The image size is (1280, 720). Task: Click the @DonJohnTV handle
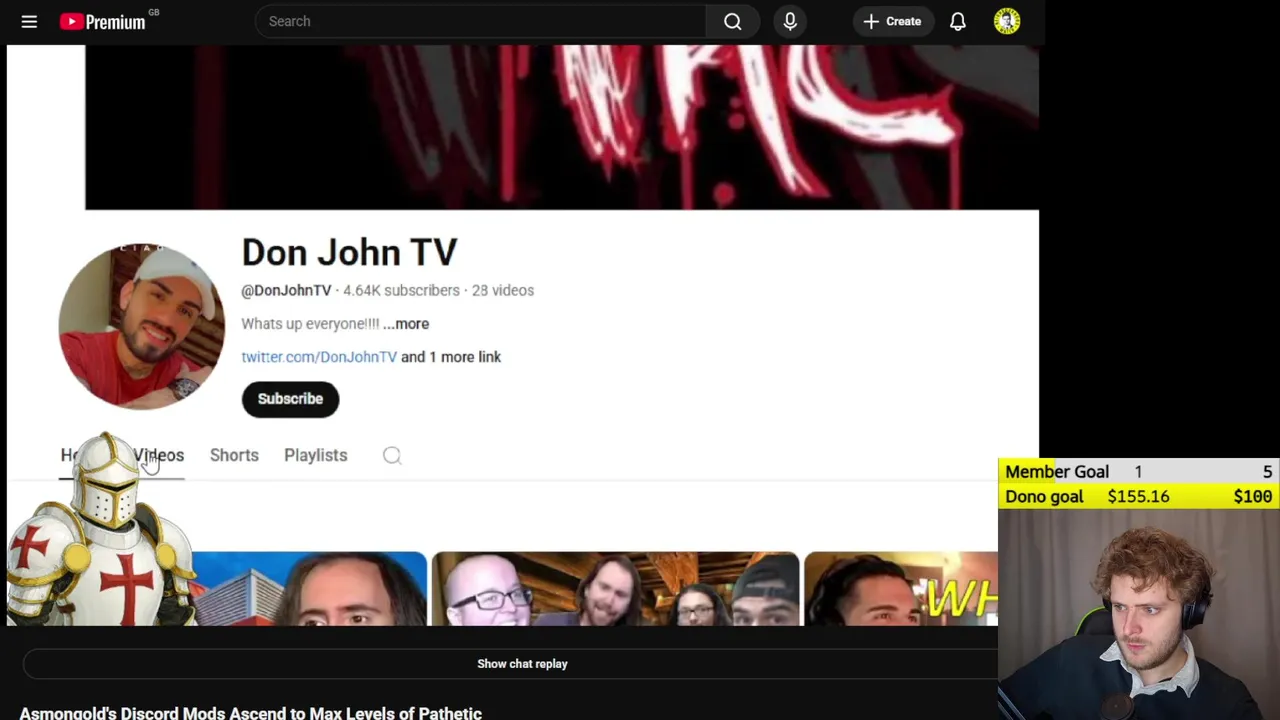[x=286, y=290]
